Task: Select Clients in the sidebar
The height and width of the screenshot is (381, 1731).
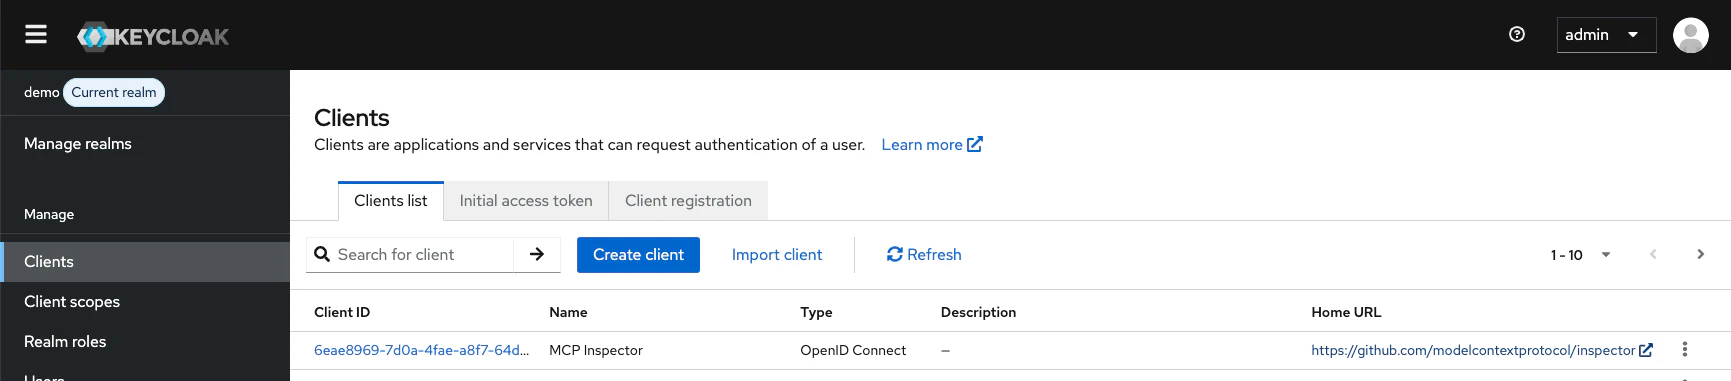Action: [x=145, y=262]
